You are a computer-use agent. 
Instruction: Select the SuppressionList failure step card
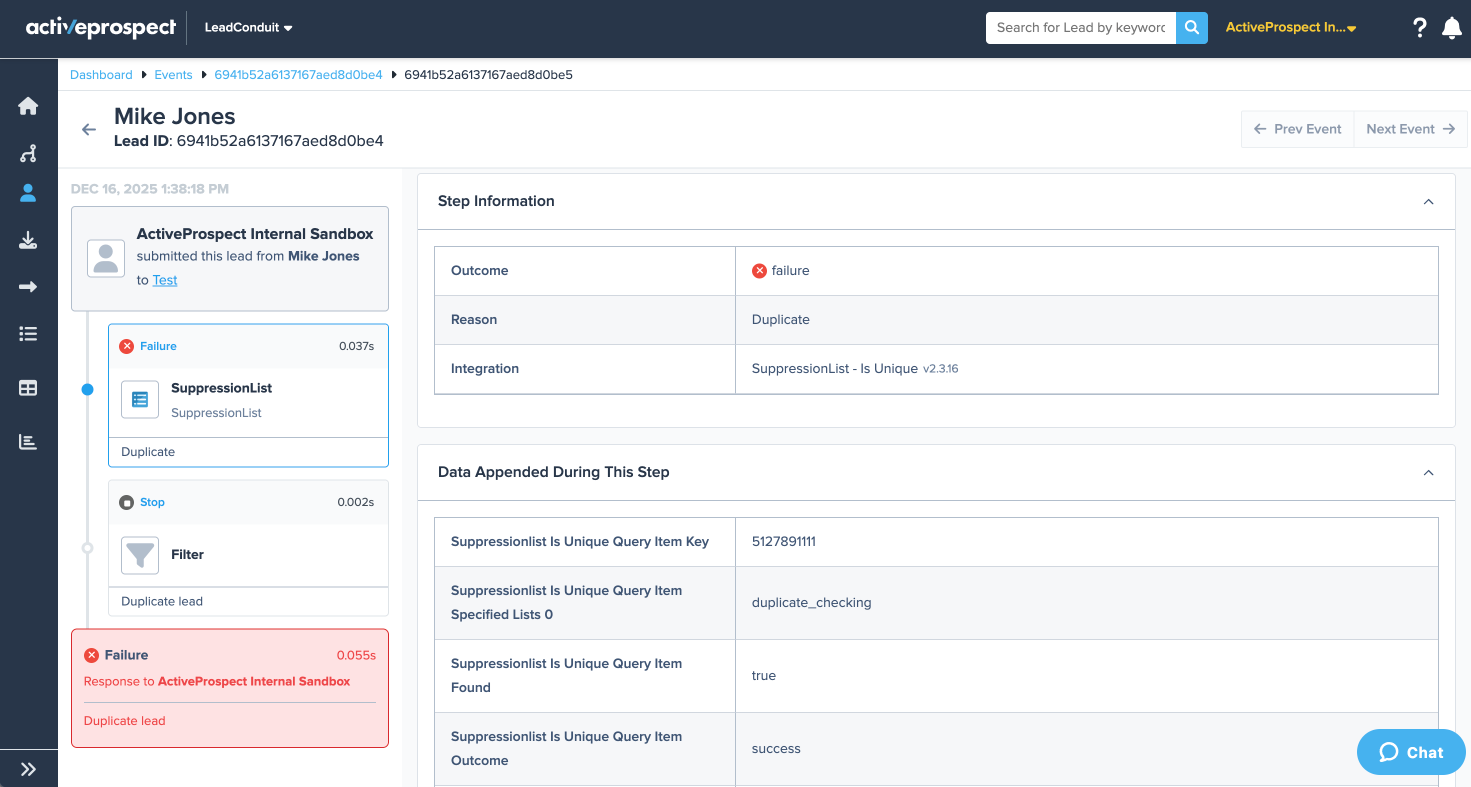coord(248,395)
